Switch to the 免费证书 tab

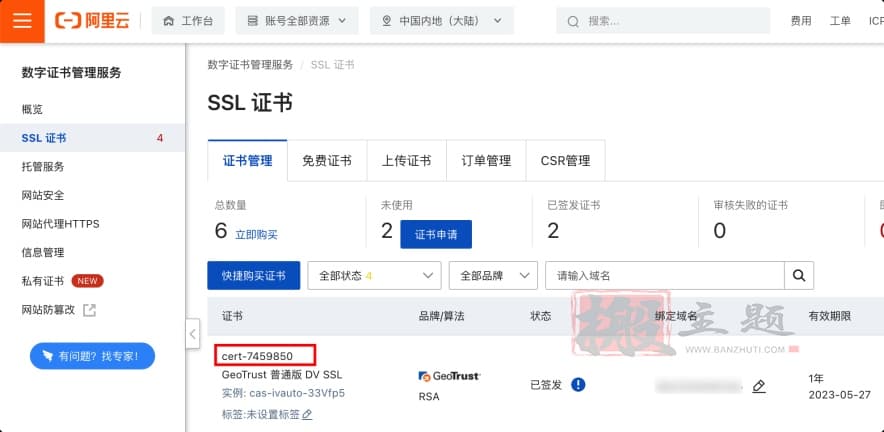coord(327,160)
